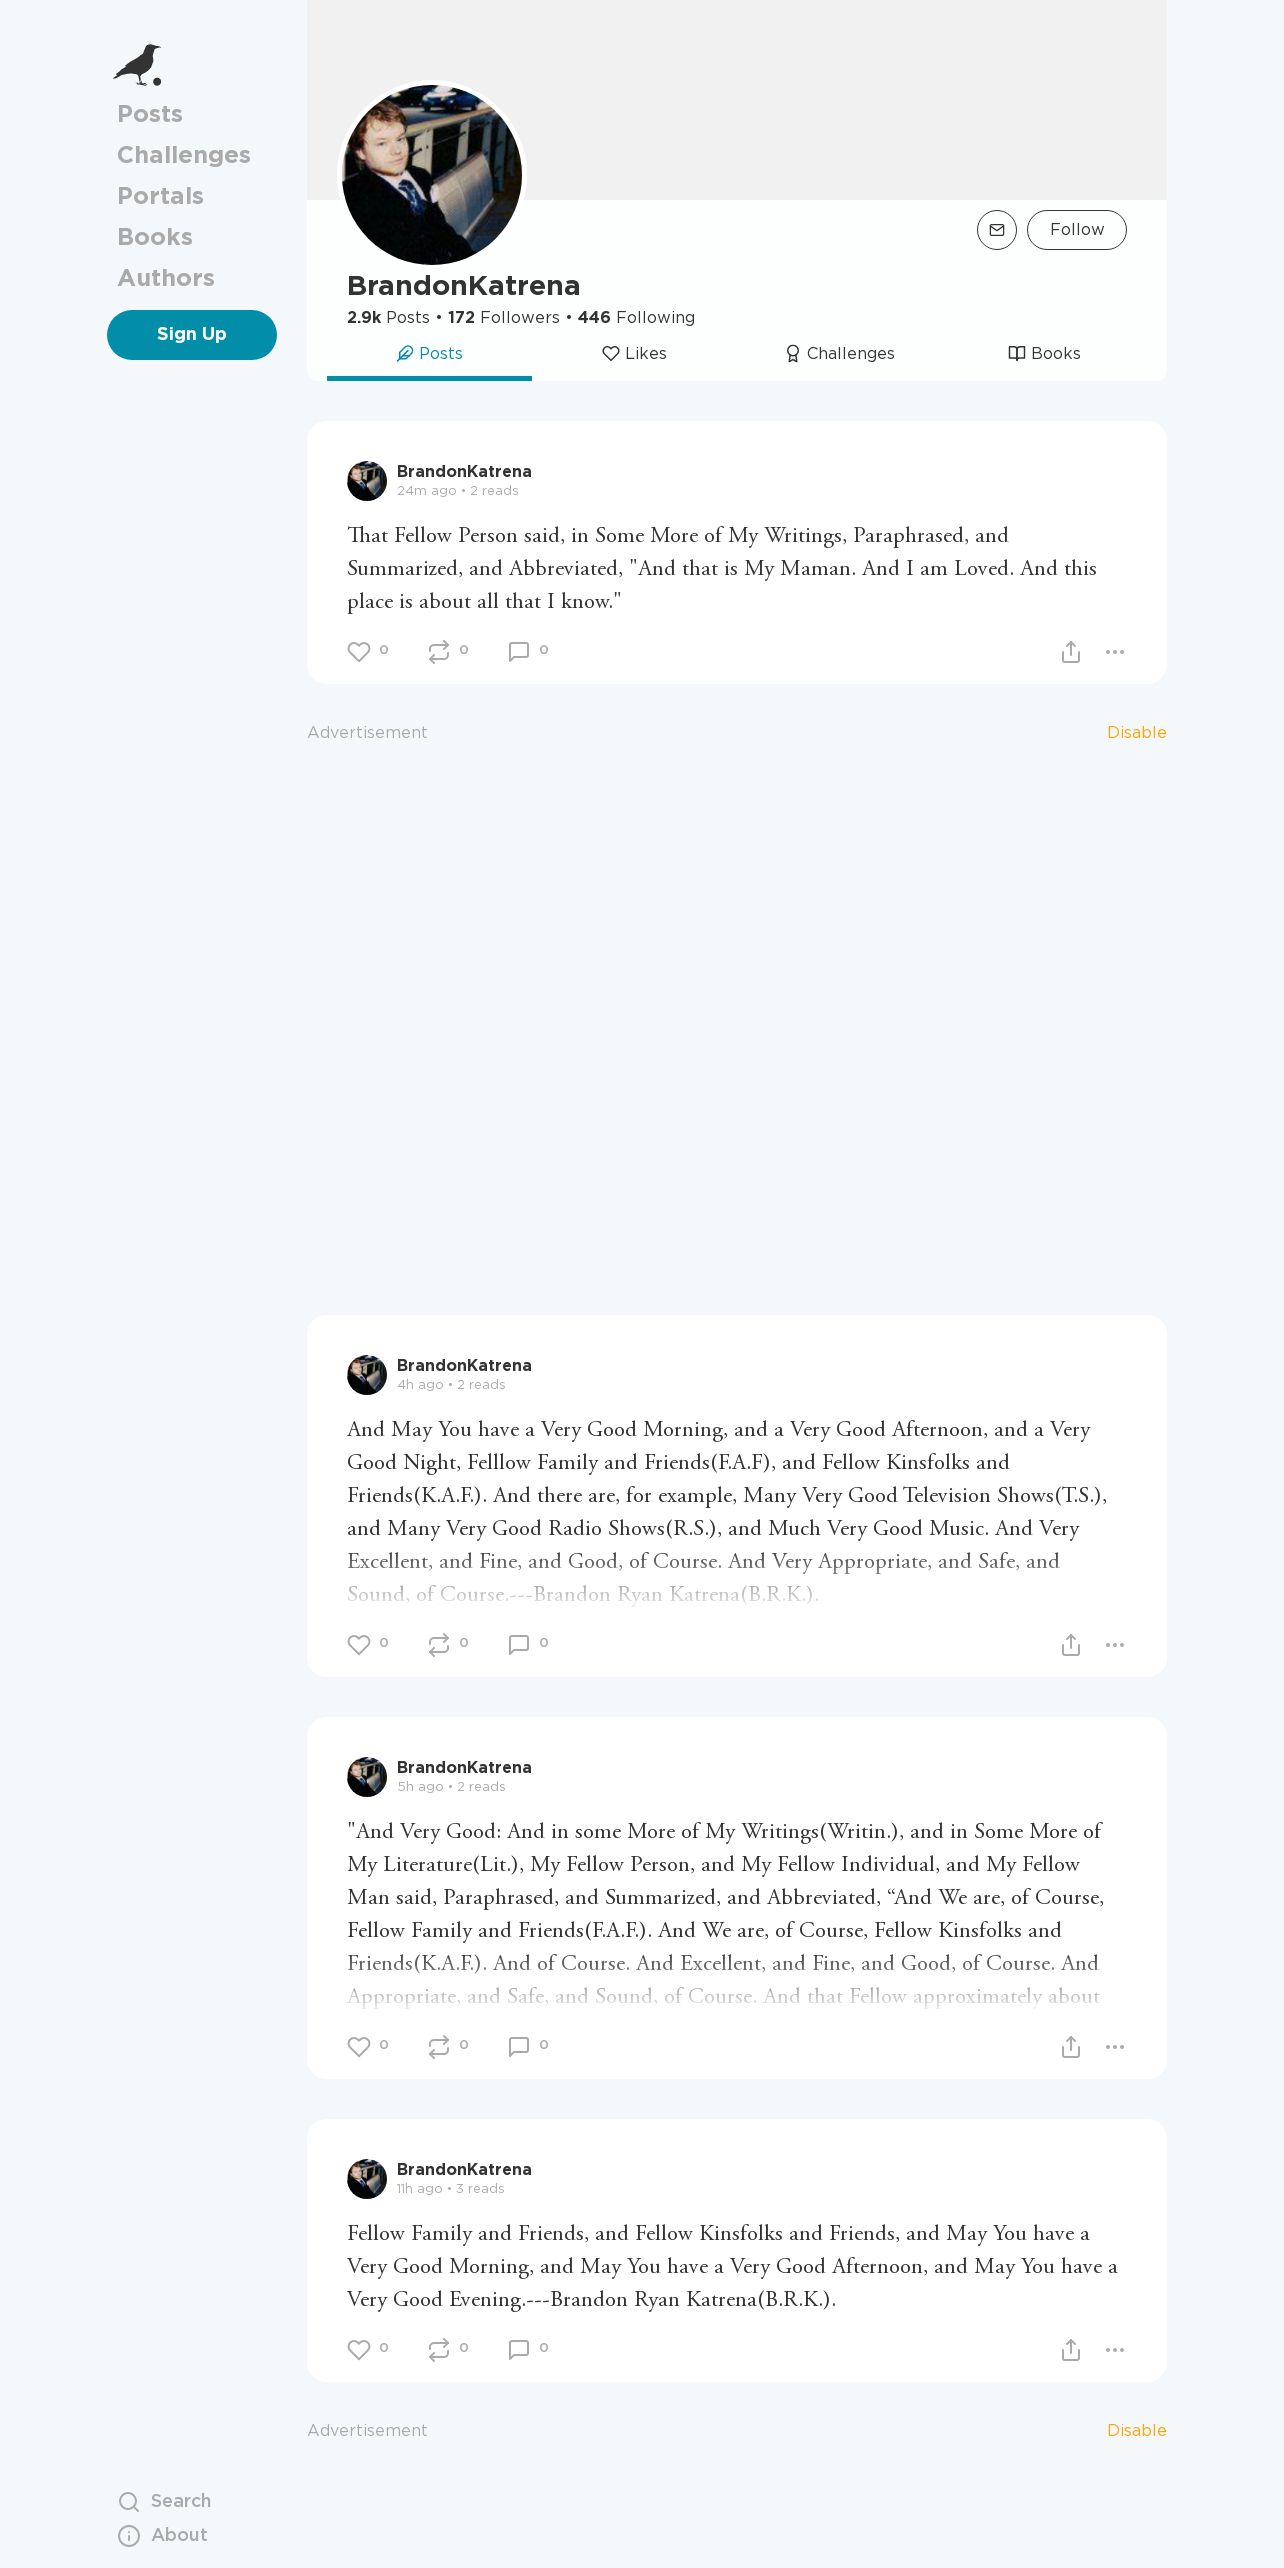Open the profile Books tab
This screenshot has height=2568, width=1284.
[x=1044, y=354]
